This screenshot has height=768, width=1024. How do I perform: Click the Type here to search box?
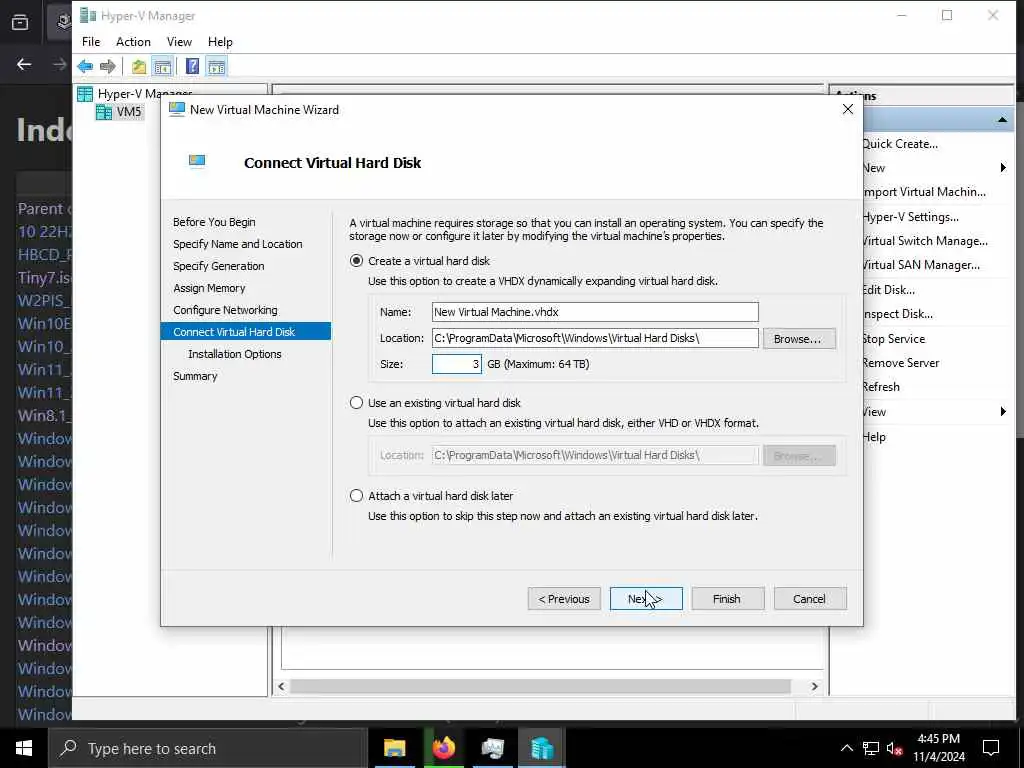(x=208, y=748)
